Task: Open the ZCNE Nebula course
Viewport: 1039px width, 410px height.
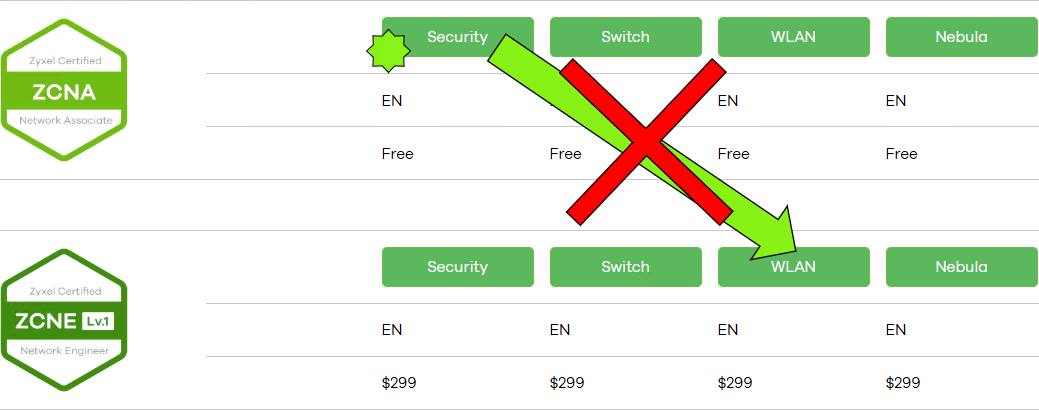Action: (961, 267)
